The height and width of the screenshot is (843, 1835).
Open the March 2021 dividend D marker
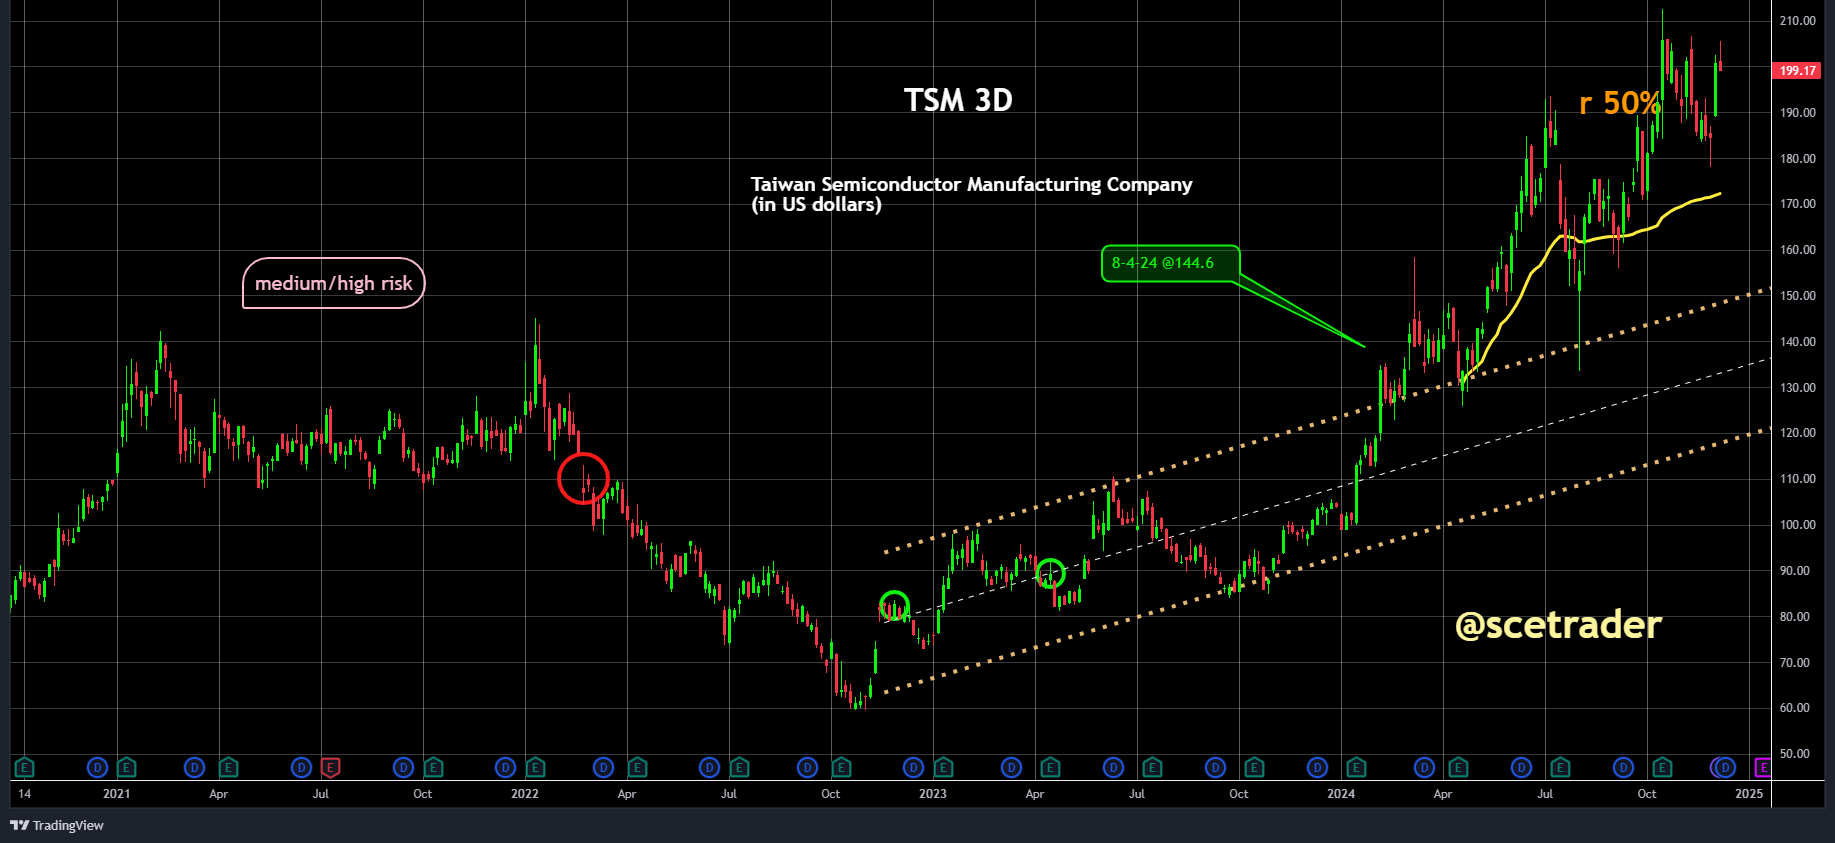(194, 768)
